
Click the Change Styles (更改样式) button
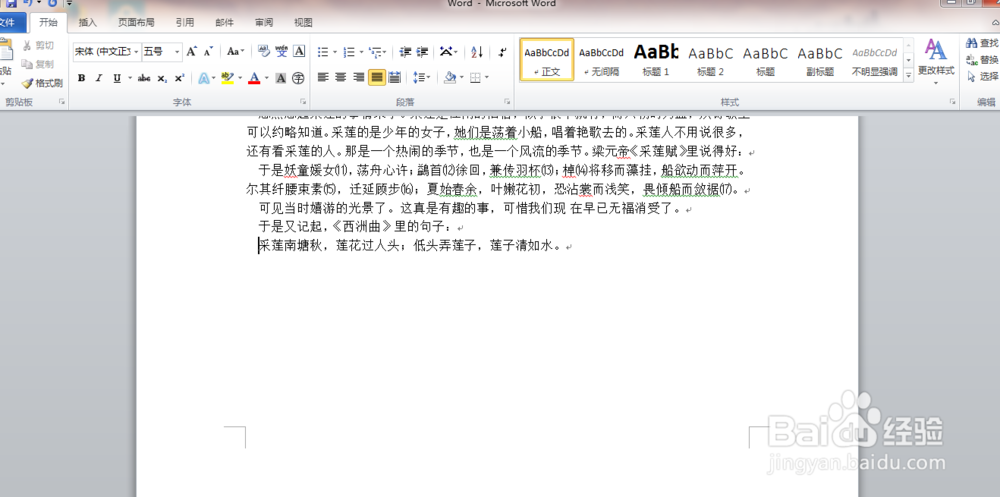[x=936, y=61]
